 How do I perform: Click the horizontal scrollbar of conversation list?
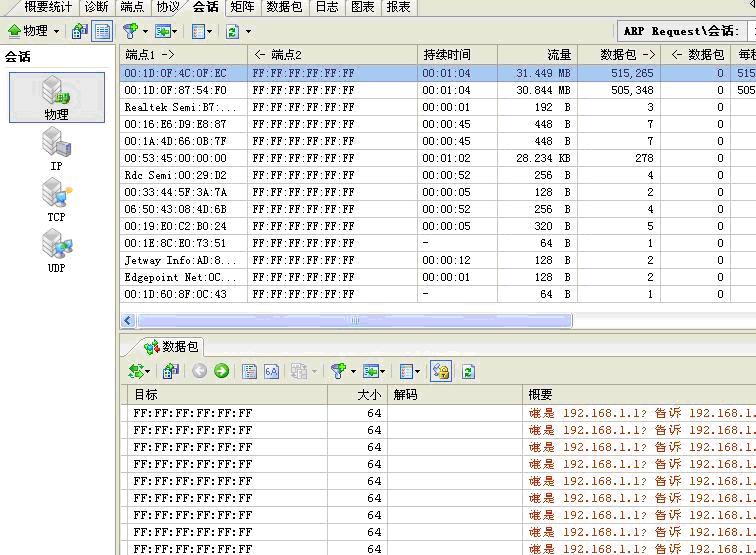pos(353,321)
